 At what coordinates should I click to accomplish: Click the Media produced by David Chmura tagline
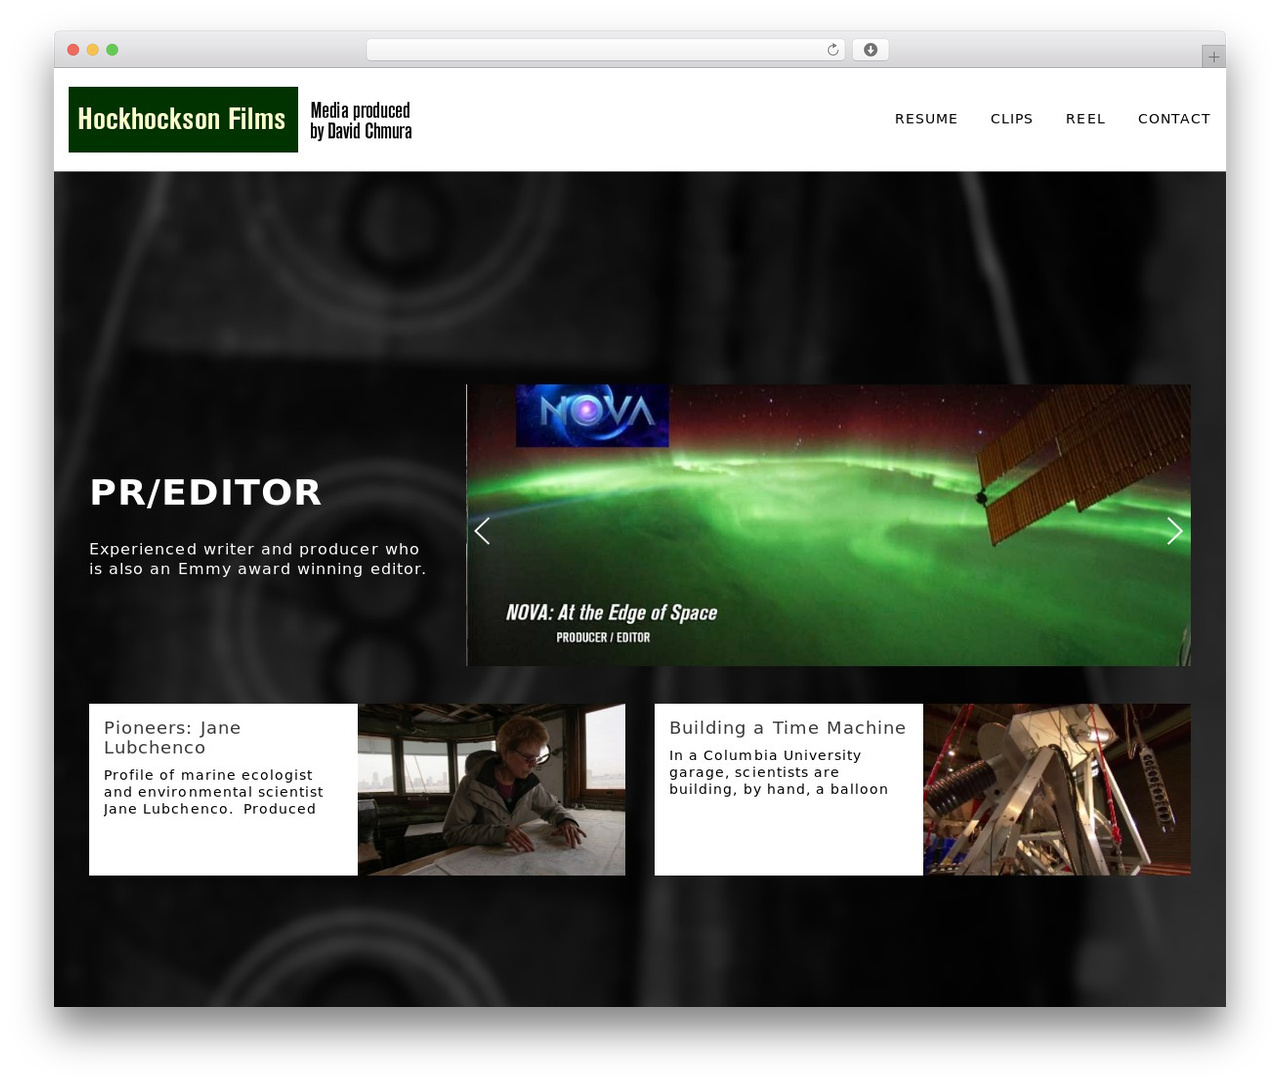pos(360,120)
